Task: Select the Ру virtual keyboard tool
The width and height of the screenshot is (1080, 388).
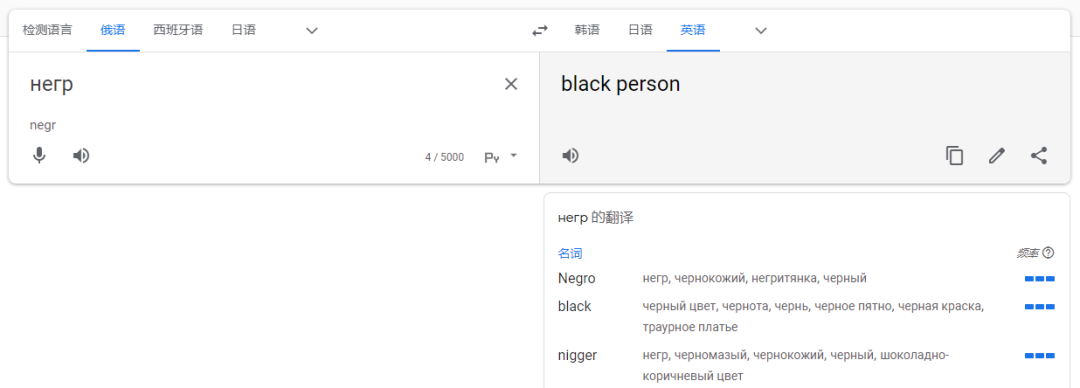Action: coord(492,158)
